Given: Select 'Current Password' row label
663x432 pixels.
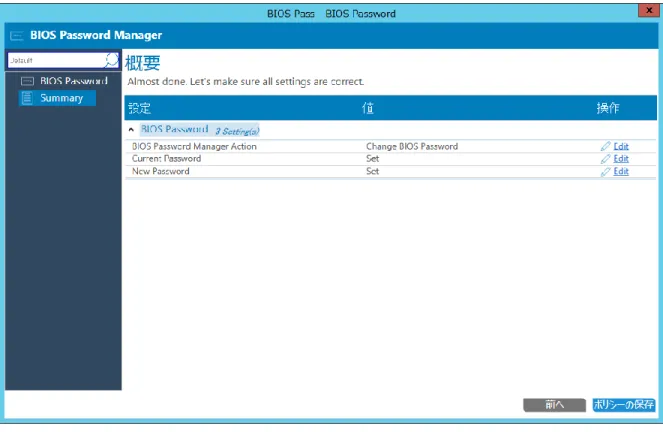Looking at the screenshot, I should 166,159.
